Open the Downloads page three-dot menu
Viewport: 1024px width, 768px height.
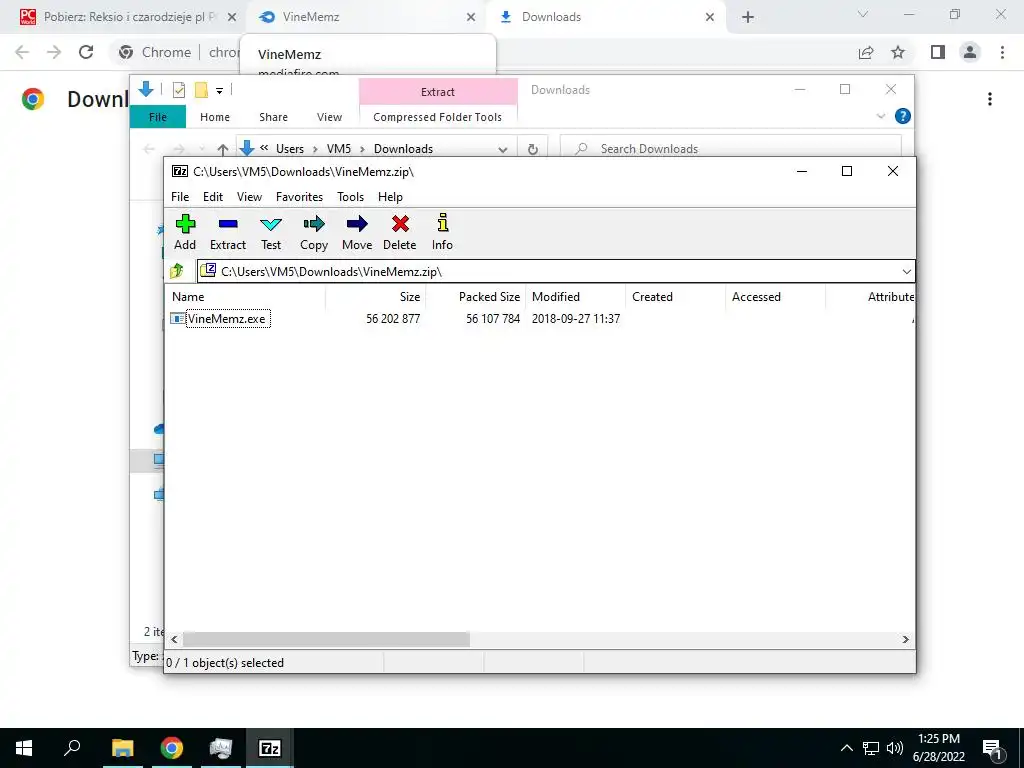coord(990,99)
